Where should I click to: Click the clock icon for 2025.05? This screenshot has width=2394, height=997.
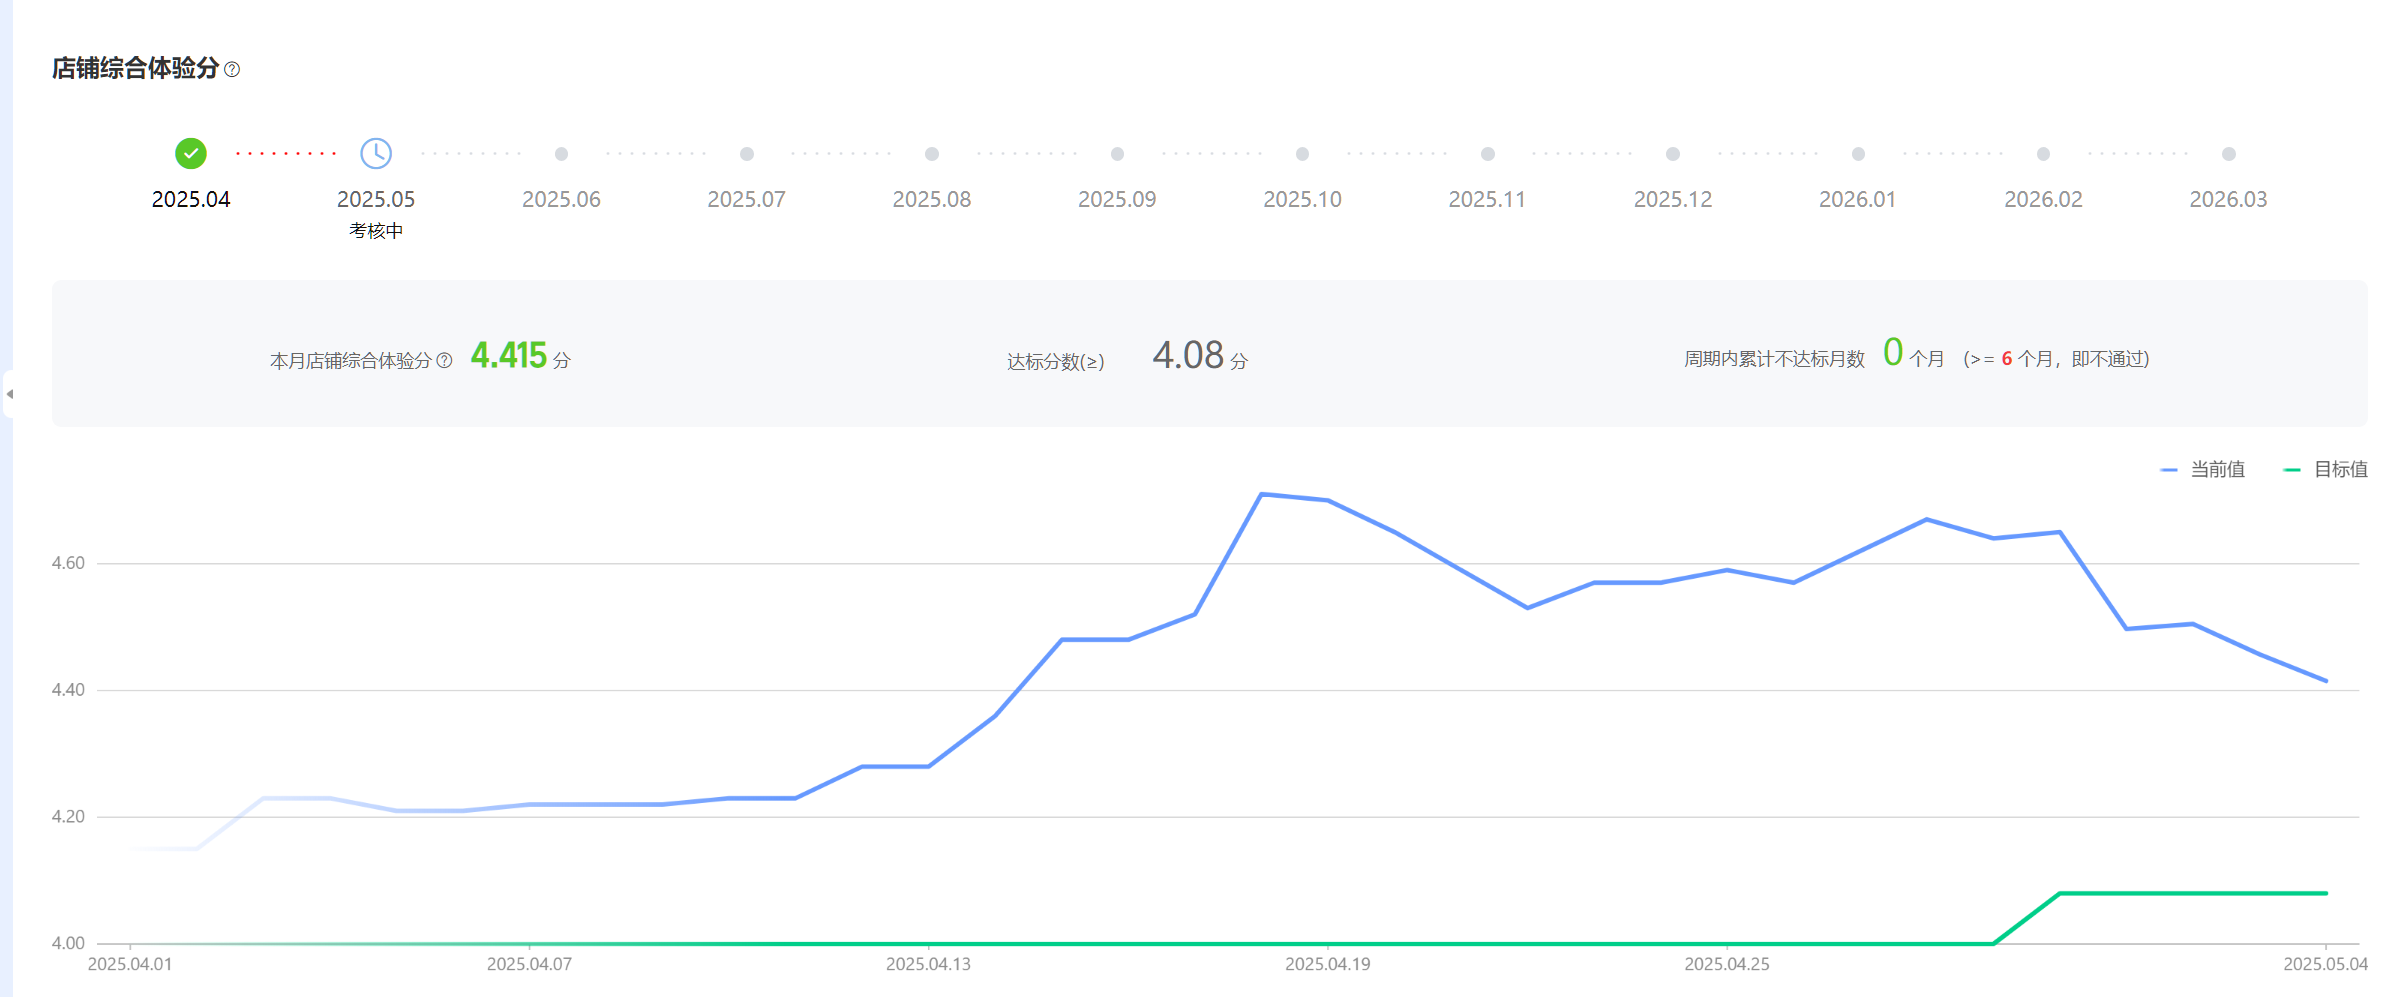[376, 154]
